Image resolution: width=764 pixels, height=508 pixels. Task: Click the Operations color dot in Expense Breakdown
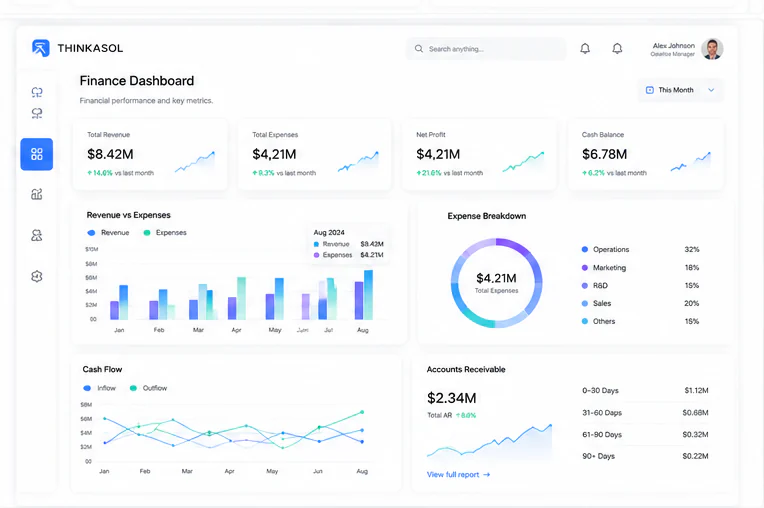(585, 249)
